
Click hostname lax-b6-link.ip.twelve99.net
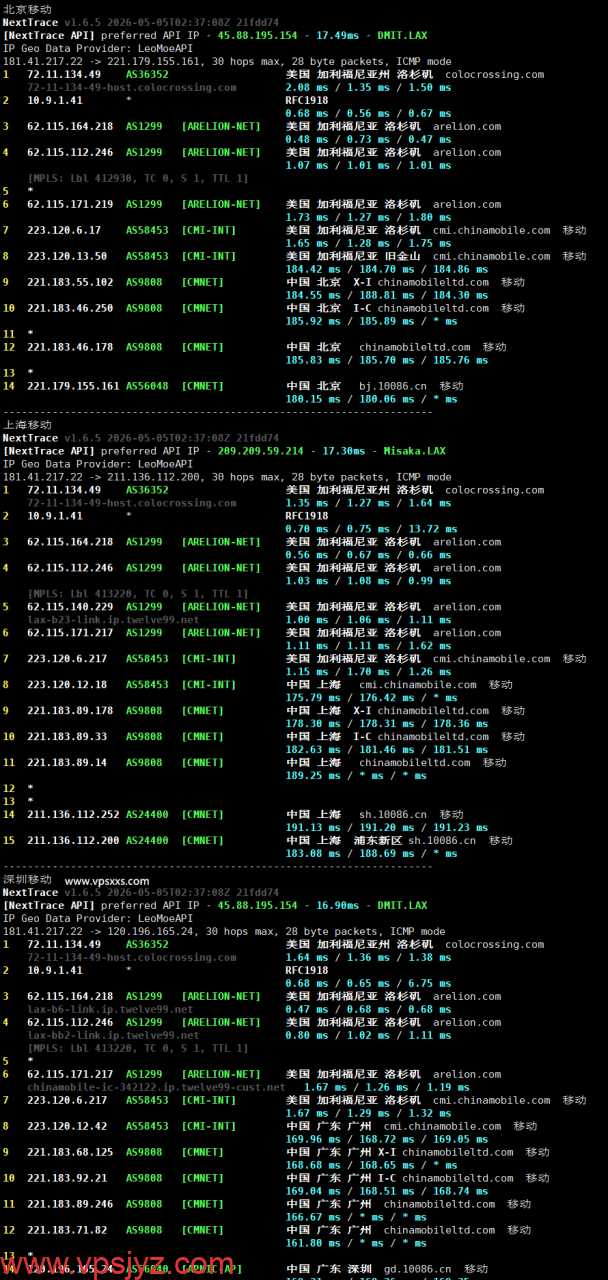110,1010
